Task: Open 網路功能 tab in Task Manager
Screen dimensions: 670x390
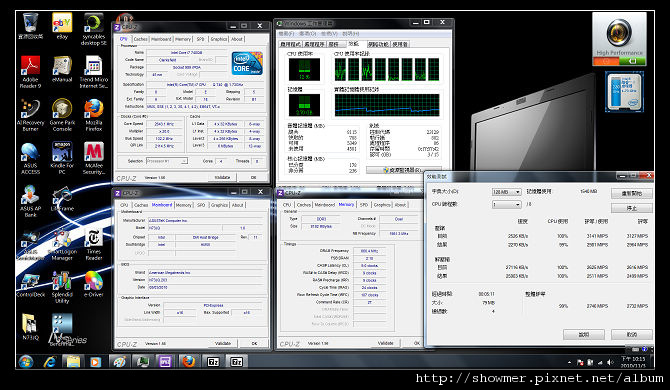Action: point(378,44)
